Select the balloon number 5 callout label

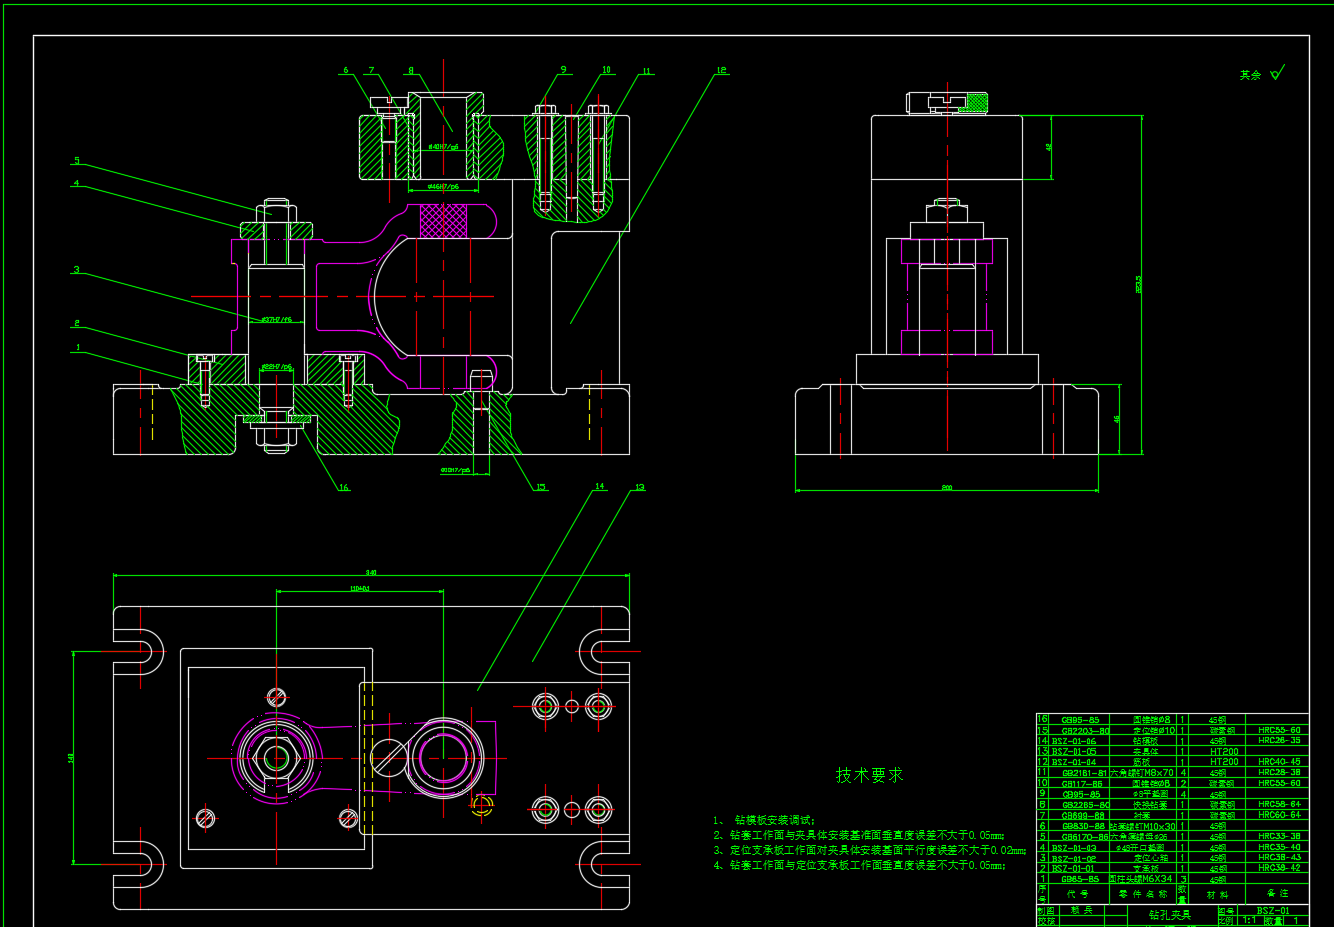tap(76, 161)
